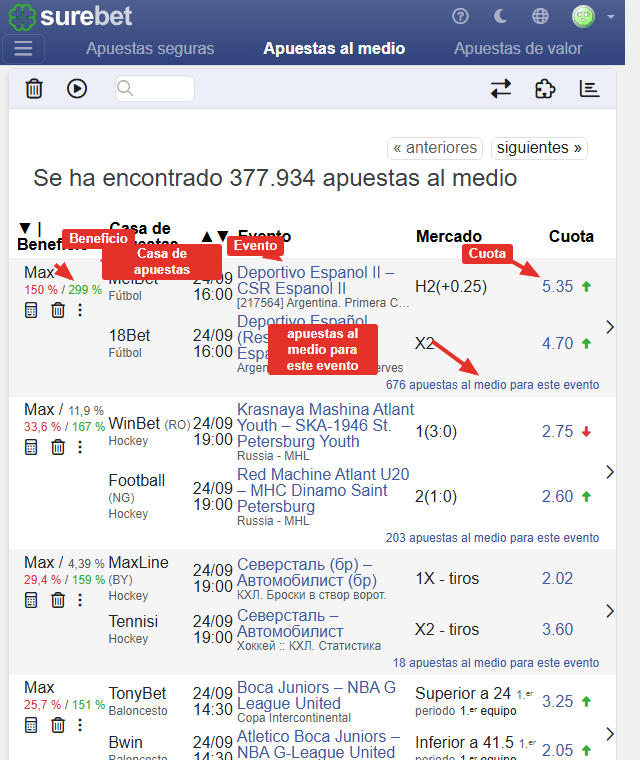
Task: Open Северсталь (бр) – Автомобилист (бр) event
Action: pos(307,572)
